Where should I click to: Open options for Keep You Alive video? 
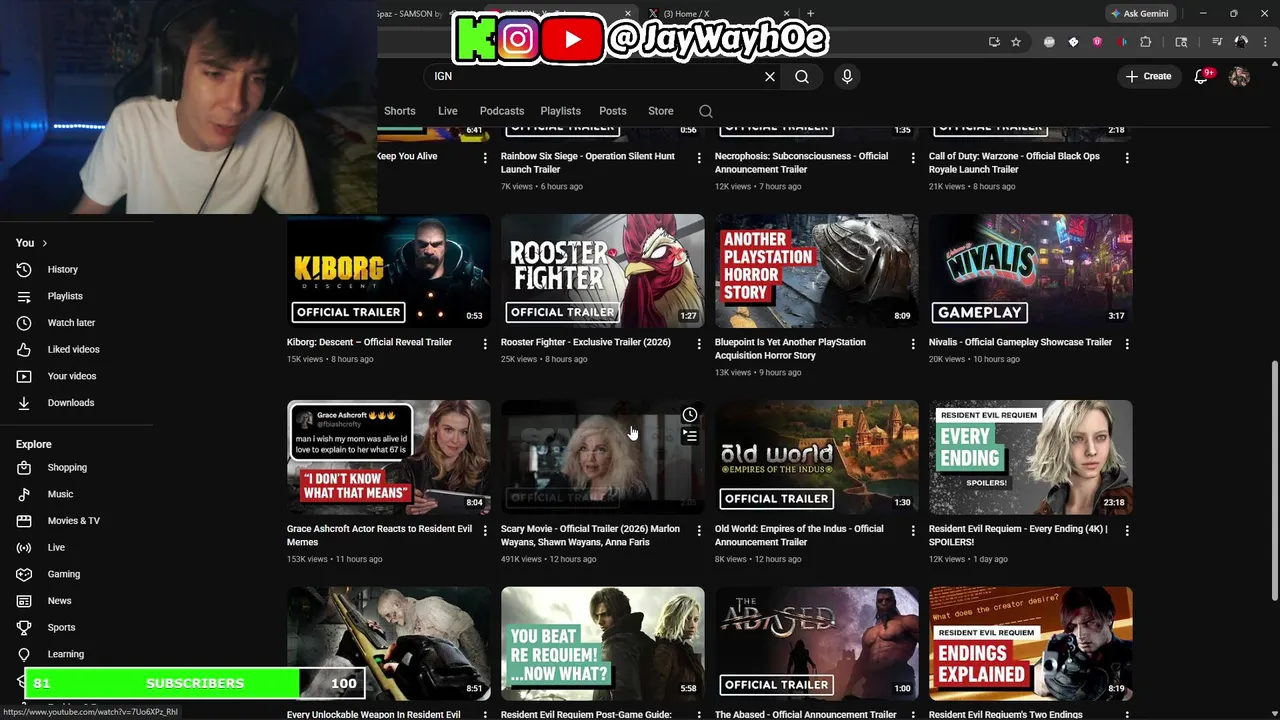485,158
